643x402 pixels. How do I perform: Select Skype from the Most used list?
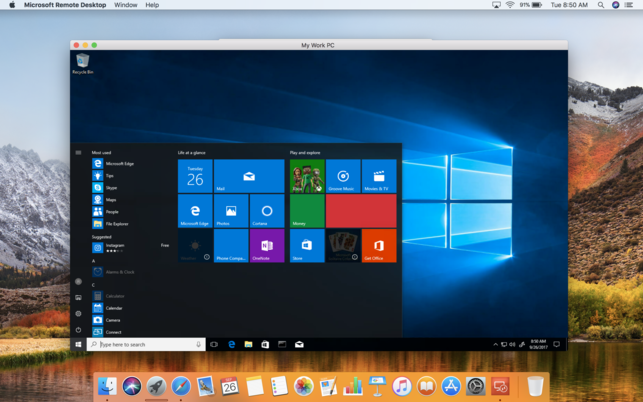111,187
